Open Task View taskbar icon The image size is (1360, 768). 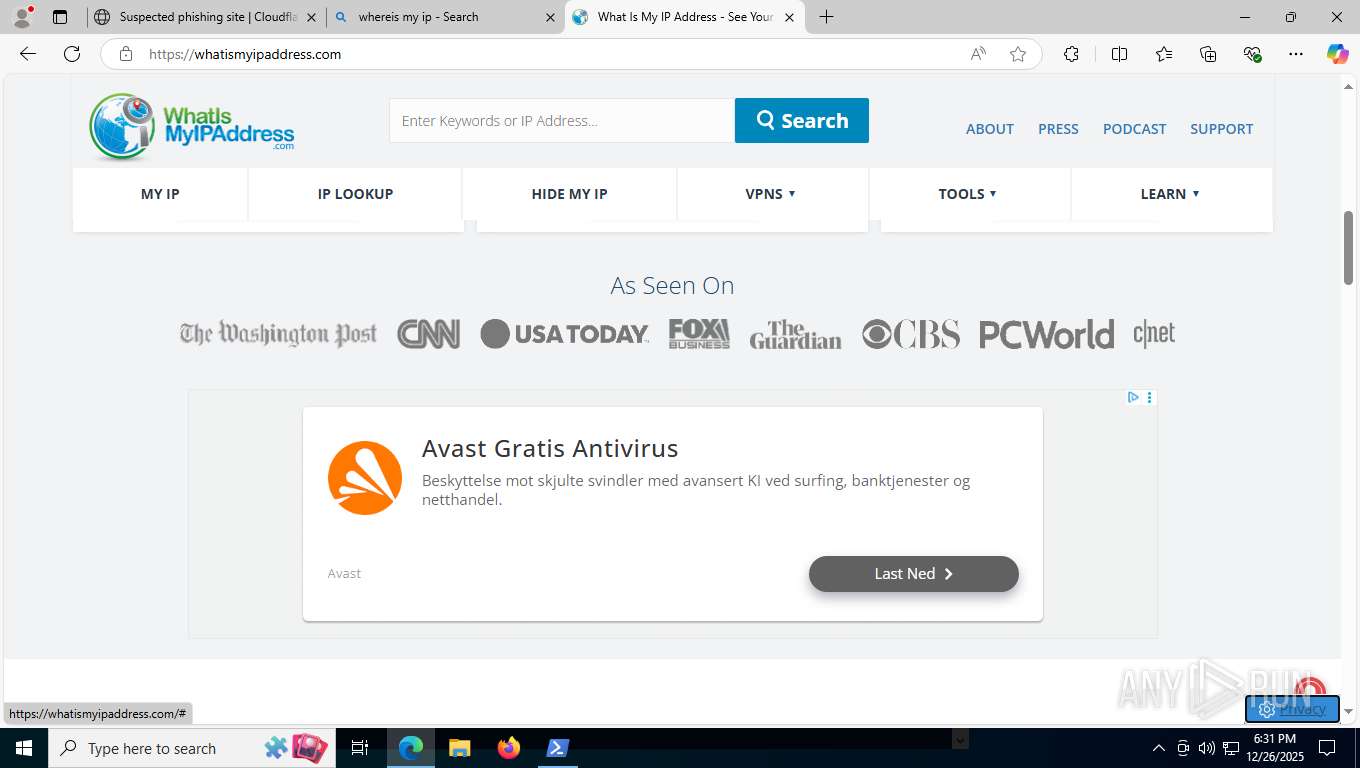point(361,748)
